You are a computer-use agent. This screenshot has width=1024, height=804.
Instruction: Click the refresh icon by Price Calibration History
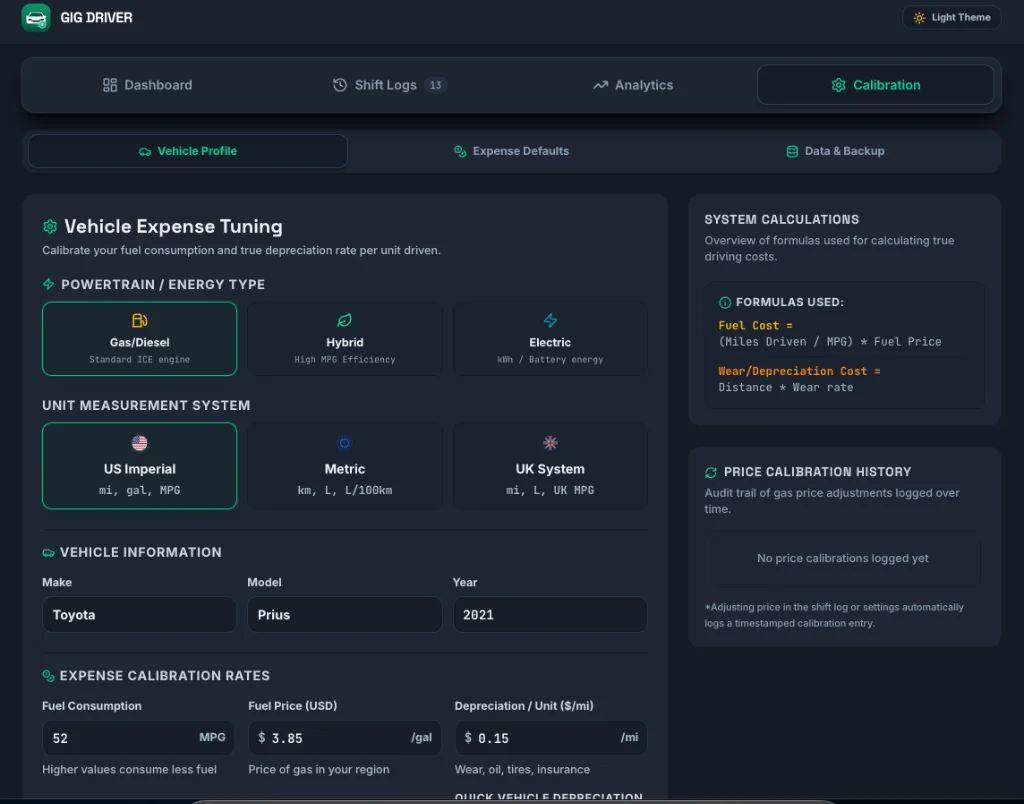[711, 472]
